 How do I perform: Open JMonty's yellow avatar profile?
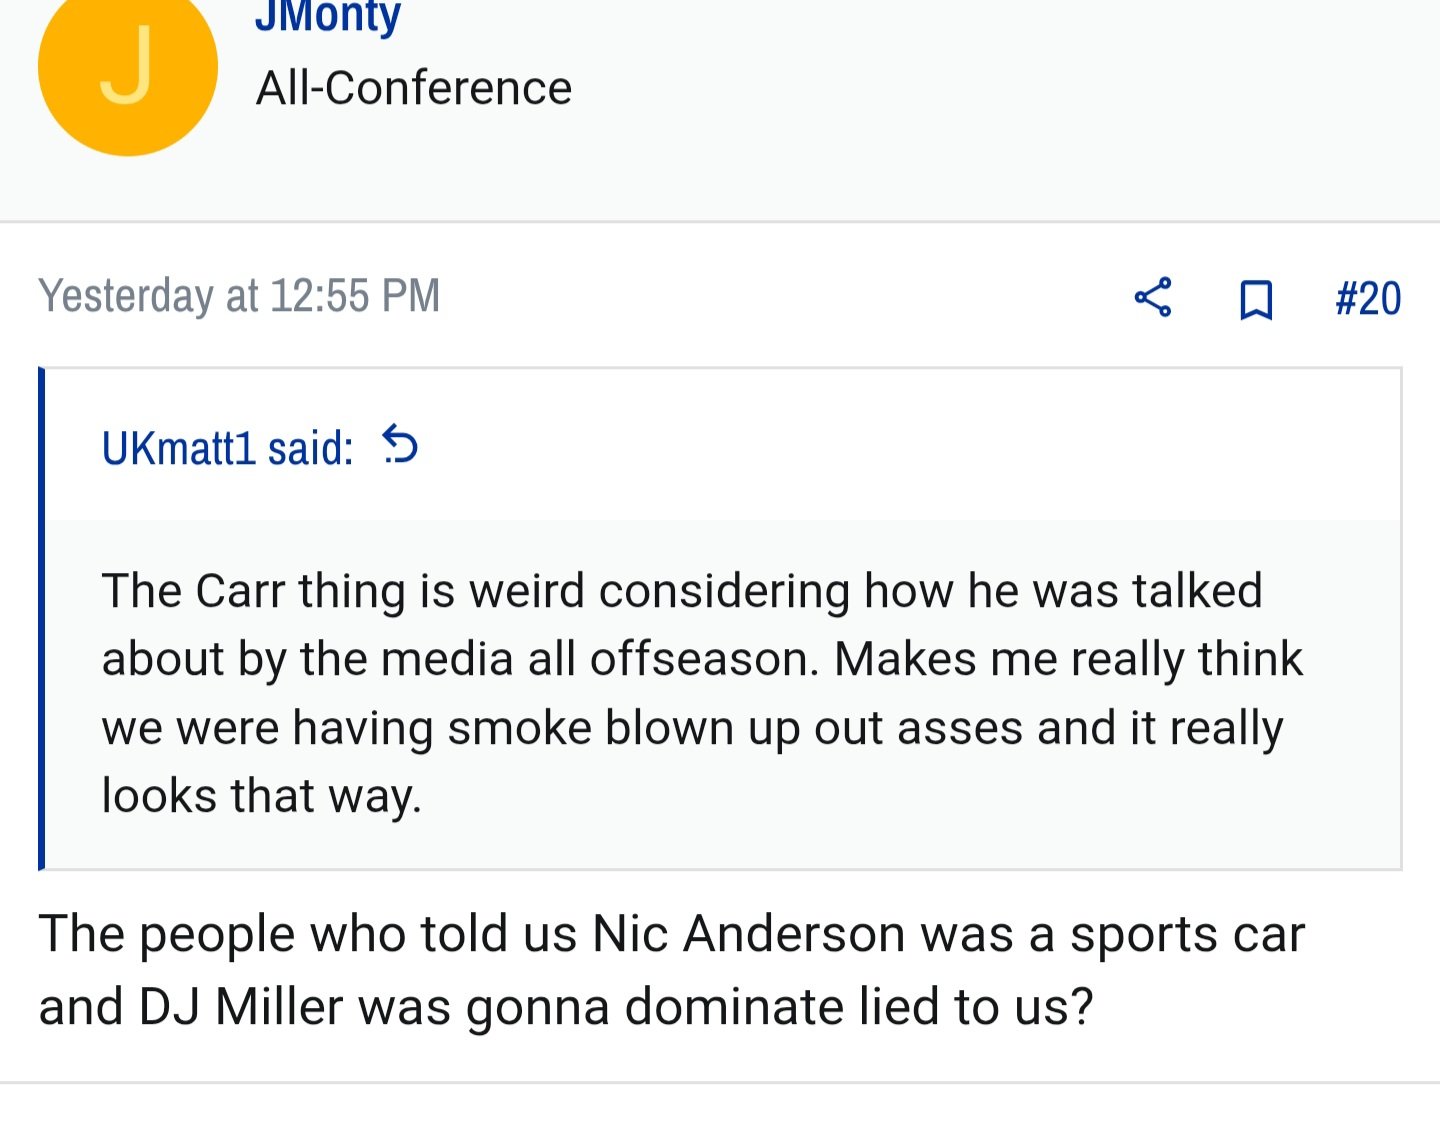click(128, 66)
